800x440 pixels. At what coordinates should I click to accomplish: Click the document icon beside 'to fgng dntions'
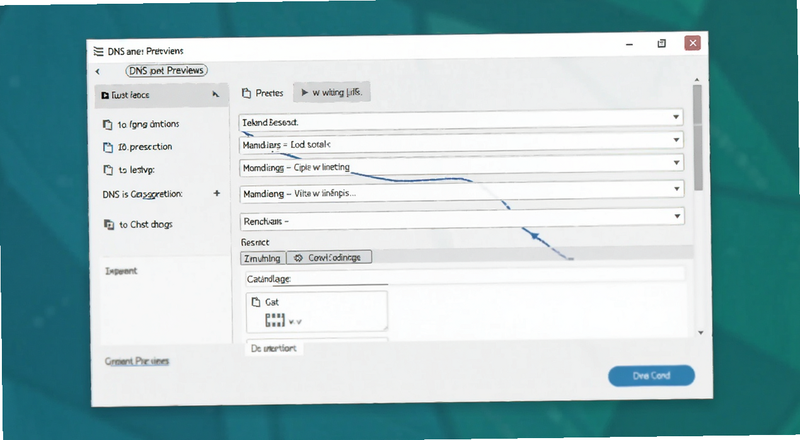point(107,125)
